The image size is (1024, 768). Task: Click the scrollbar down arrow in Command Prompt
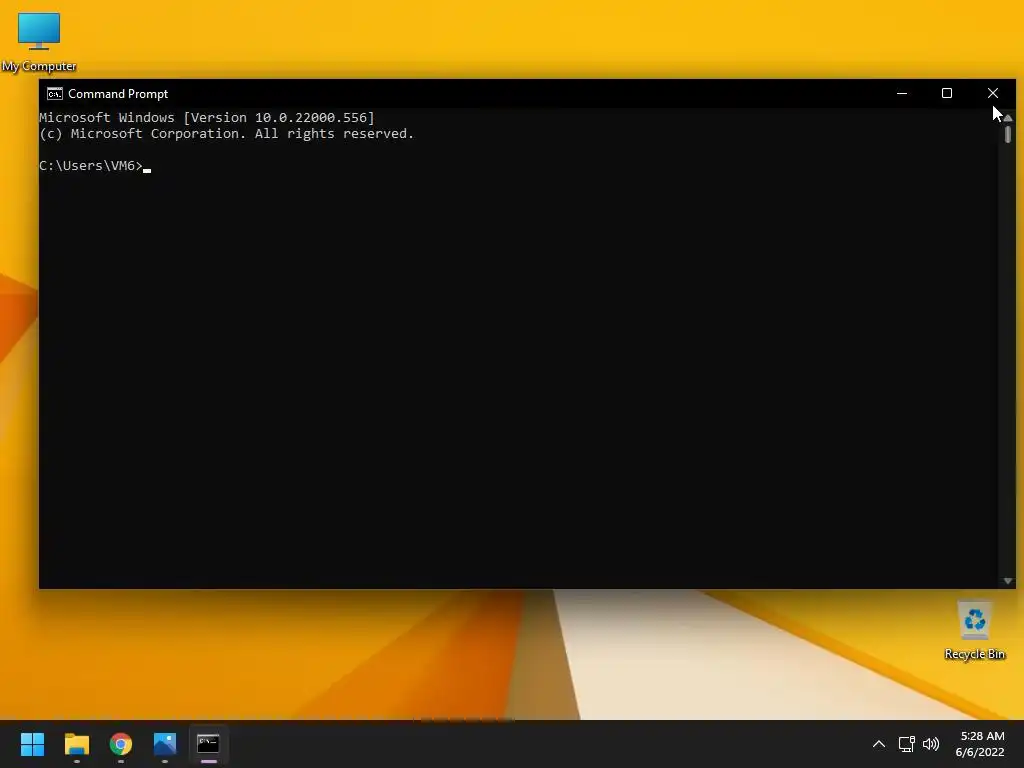(x=1008, y=581)
